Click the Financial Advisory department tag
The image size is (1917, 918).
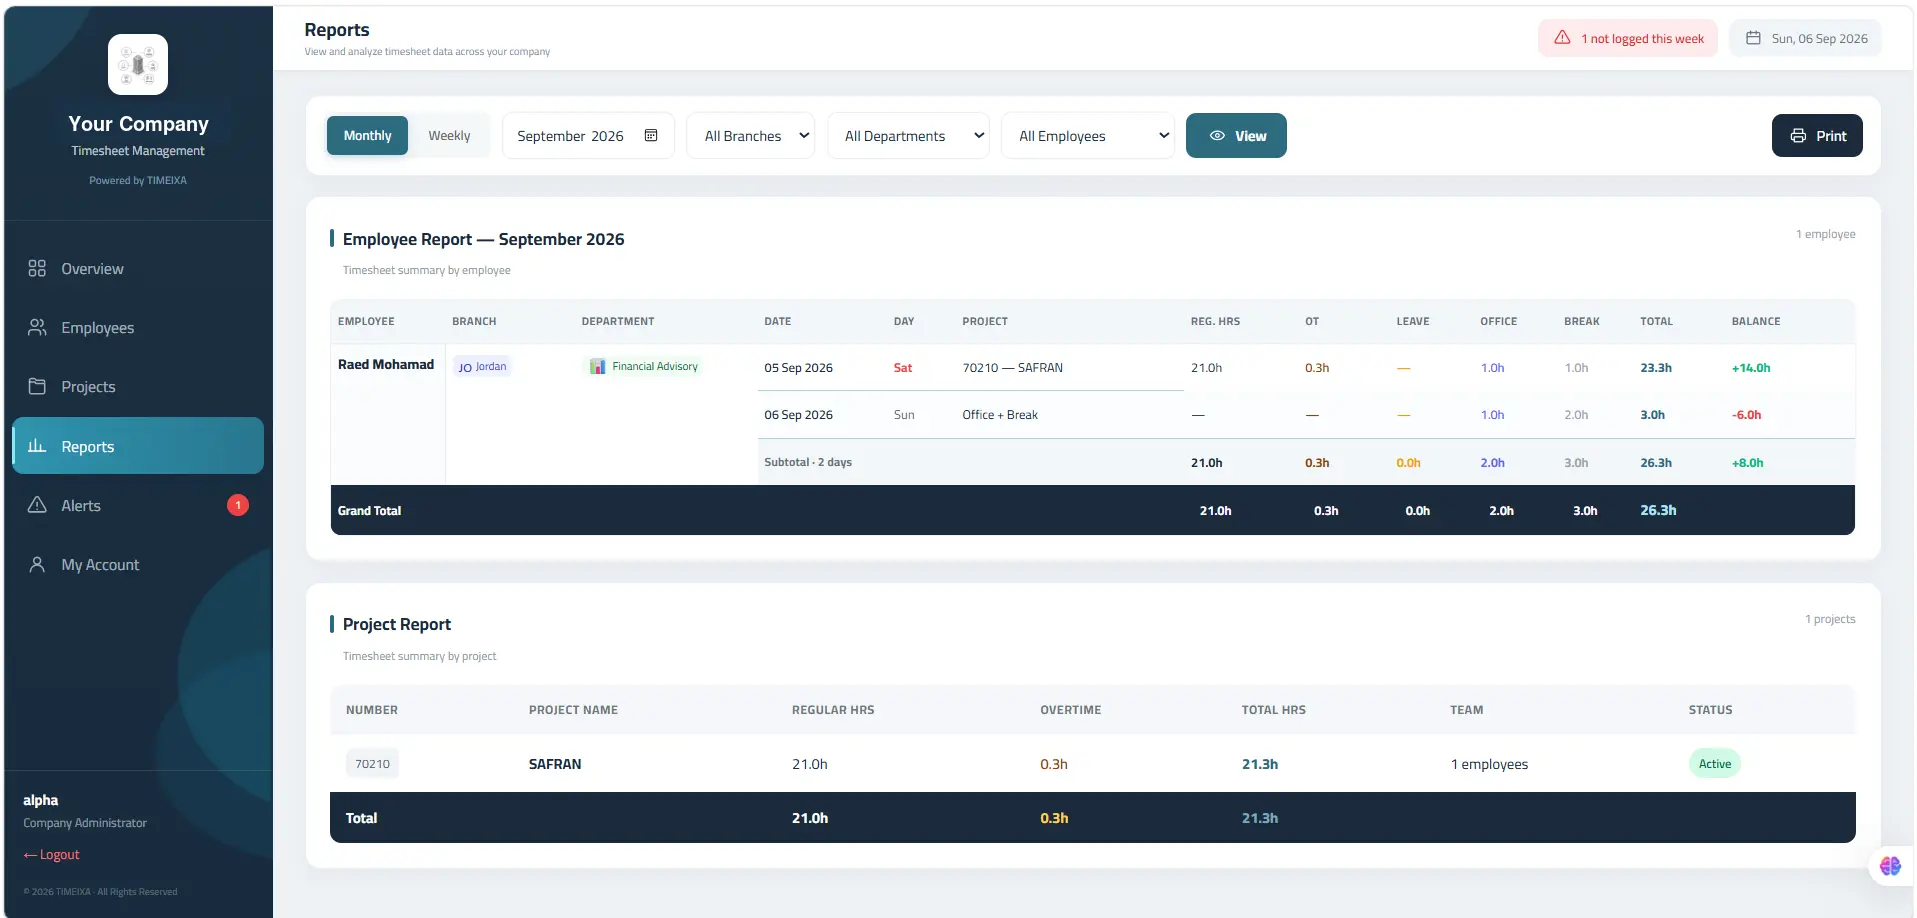click(643, 367)
